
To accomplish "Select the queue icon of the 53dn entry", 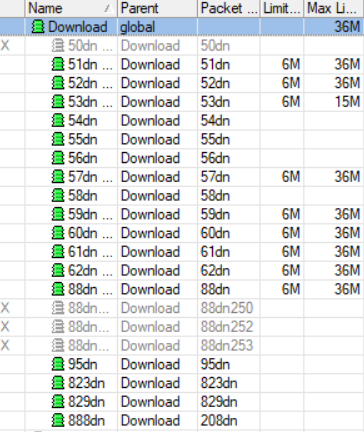I will (58, 102).
